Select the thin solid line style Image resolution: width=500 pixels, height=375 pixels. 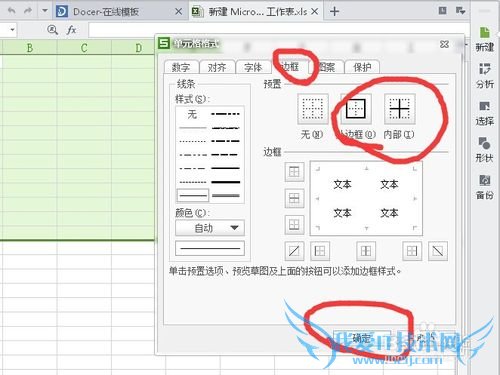tap(193, 195)
